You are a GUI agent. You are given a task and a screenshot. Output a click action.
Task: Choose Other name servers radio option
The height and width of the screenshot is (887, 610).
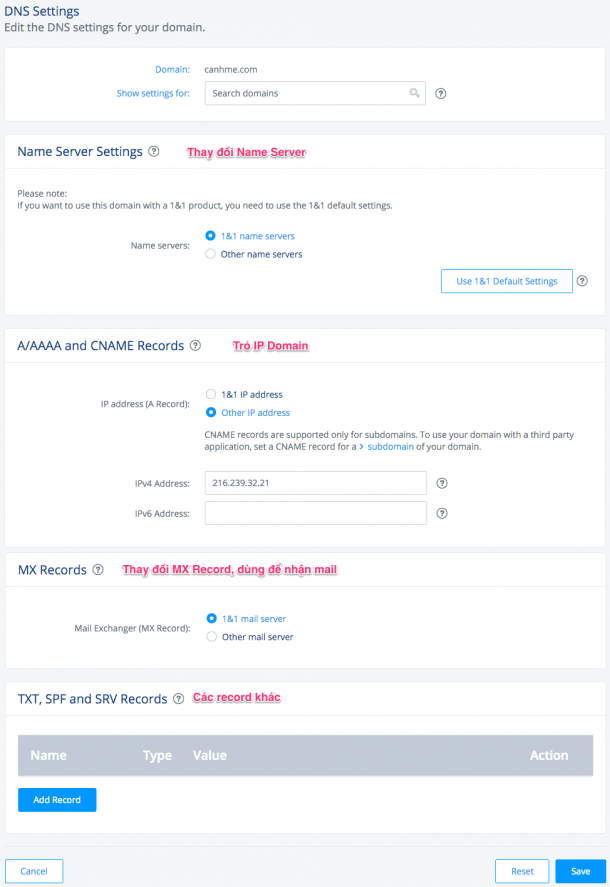tap(210, 254)
